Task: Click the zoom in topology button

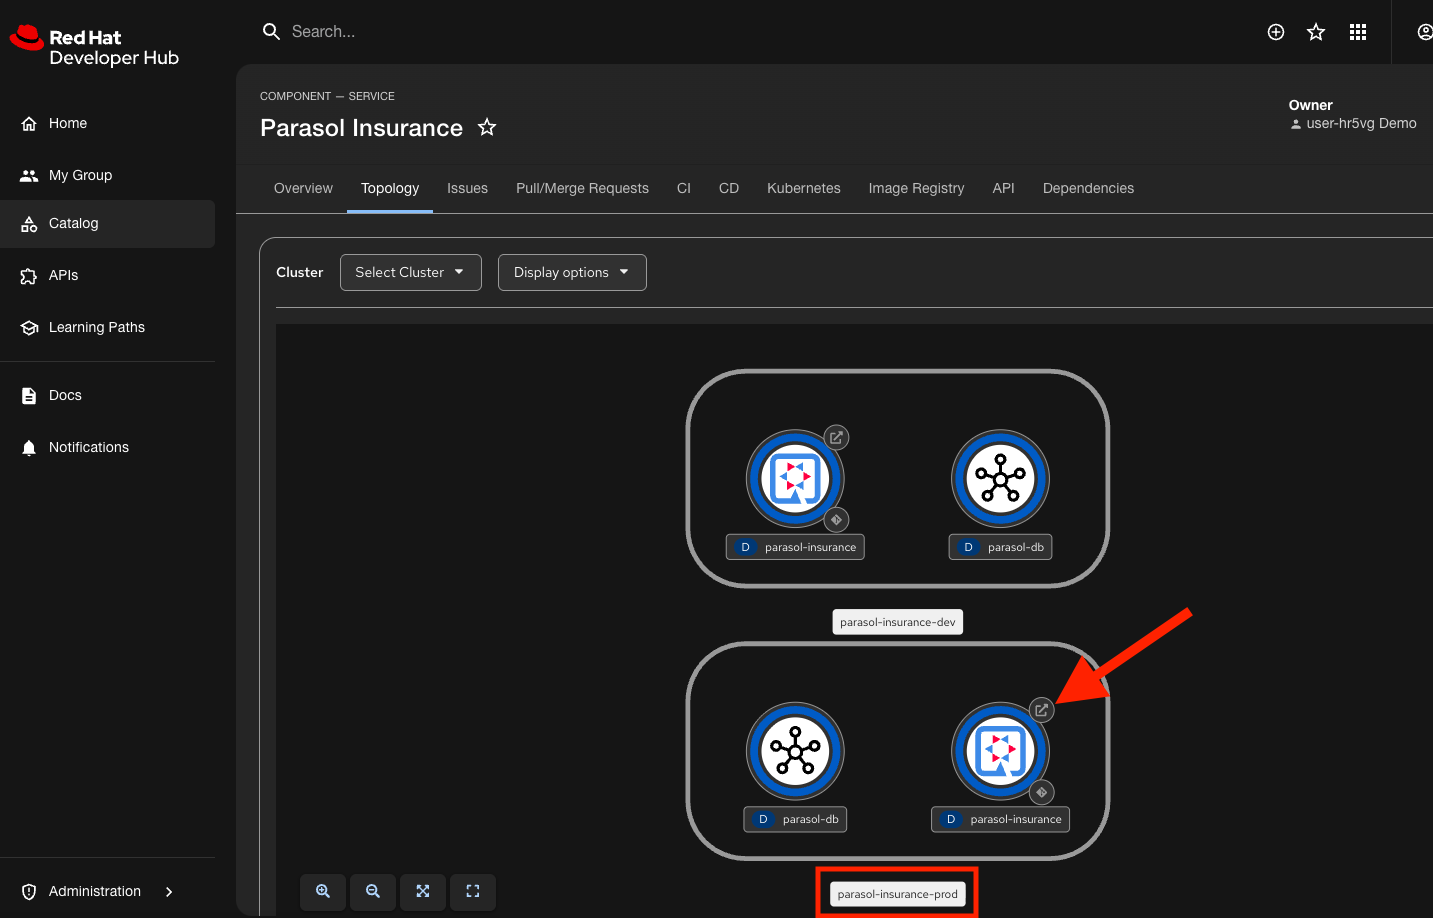Action: click(x=323, y=891)
